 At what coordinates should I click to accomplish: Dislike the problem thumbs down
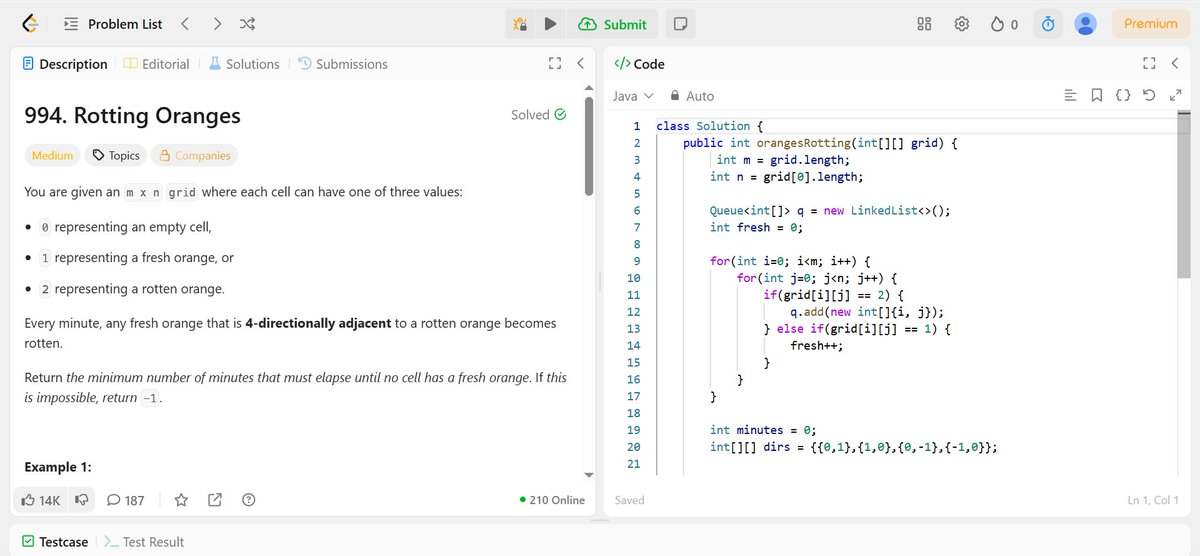click(82, 500)
